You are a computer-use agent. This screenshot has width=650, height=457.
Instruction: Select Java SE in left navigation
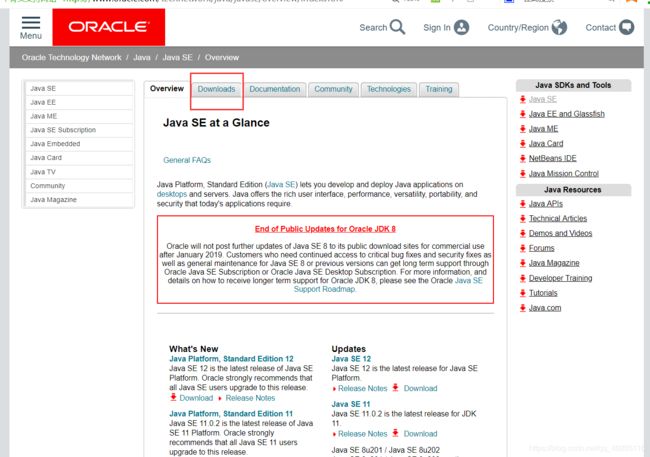80,88
